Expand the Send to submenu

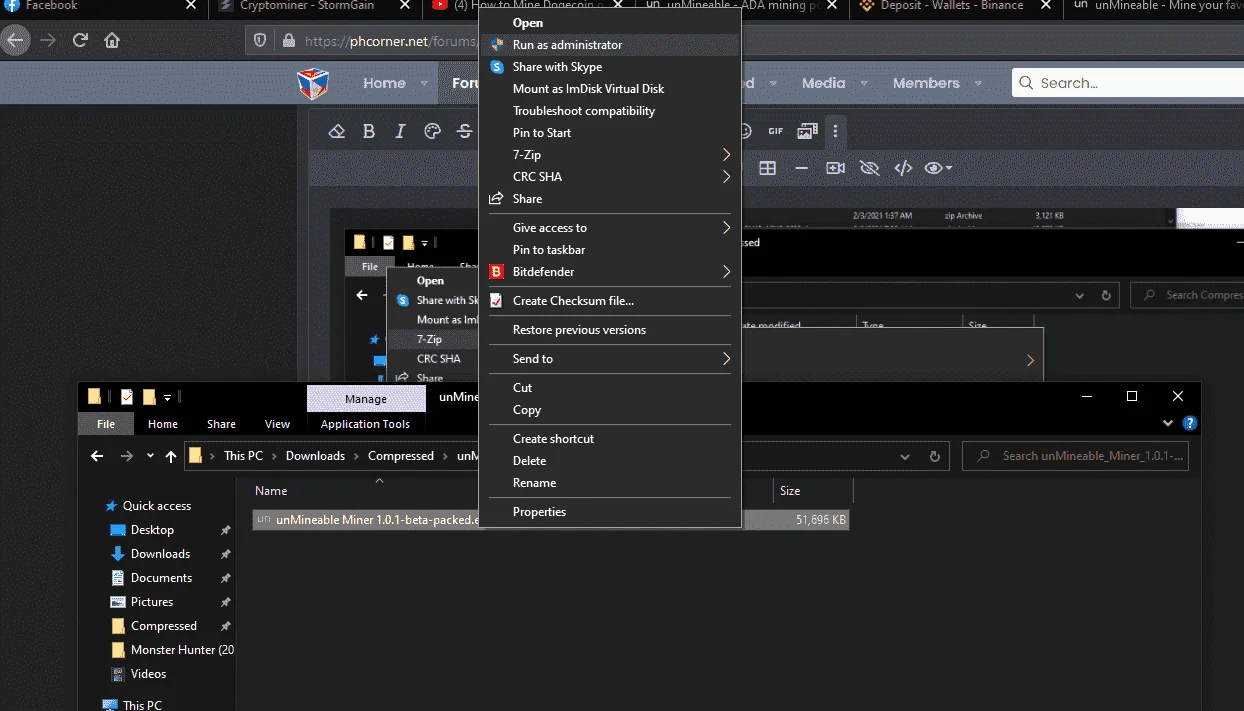(x=727, y=359)
